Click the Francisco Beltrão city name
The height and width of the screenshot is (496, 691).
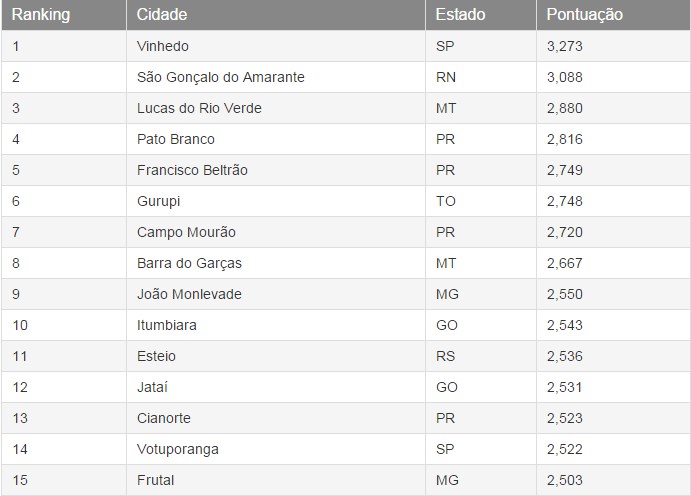coord(192,170)
